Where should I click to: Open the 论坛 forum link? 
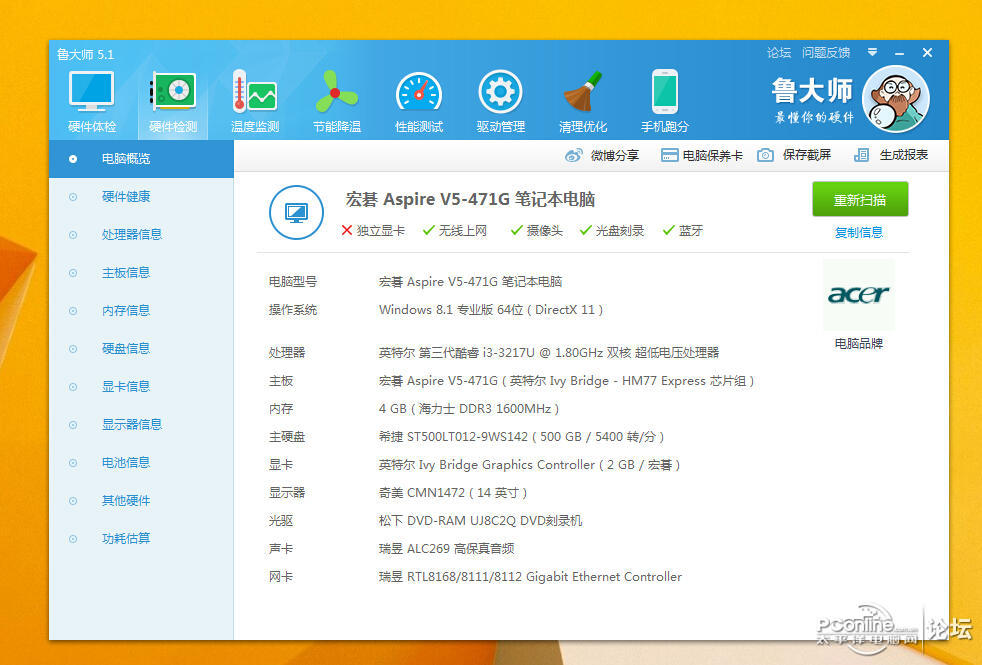coord(779,53)
